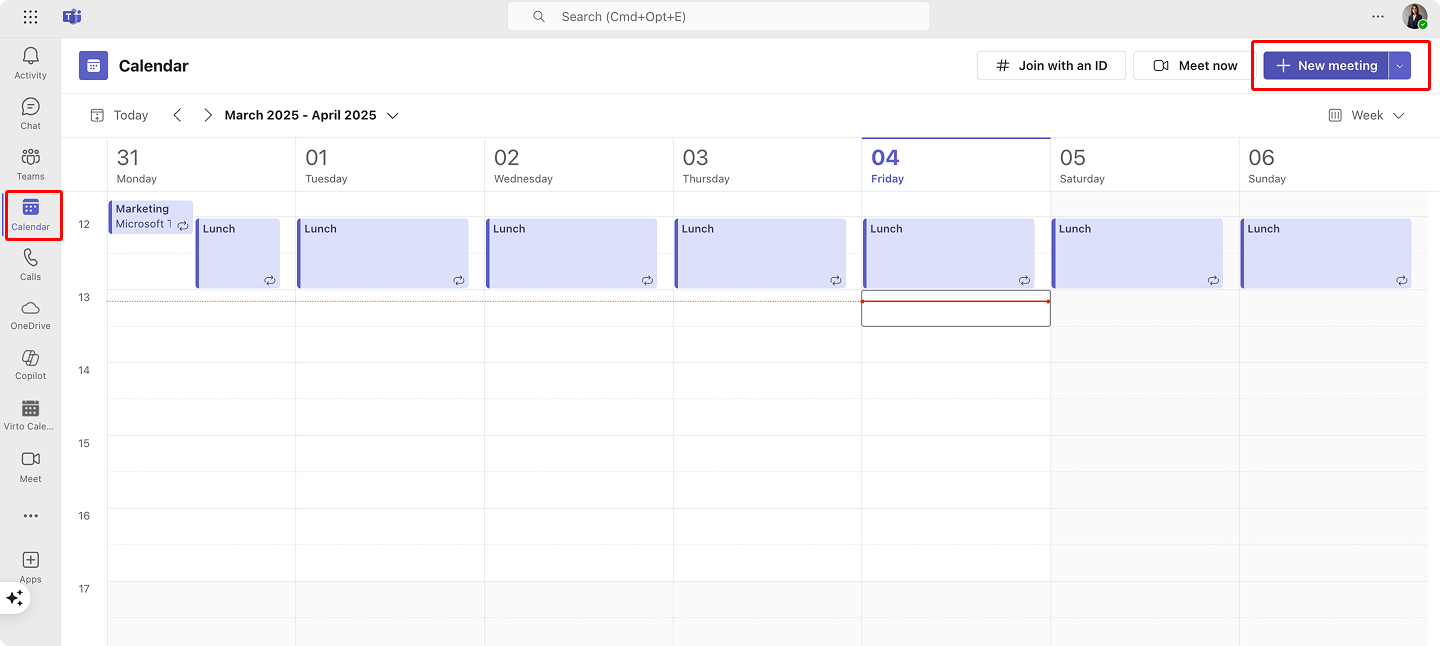Open OneDrive from the sidebar
This screenshot has height=646, width=1440.
[x=30, y=314]
